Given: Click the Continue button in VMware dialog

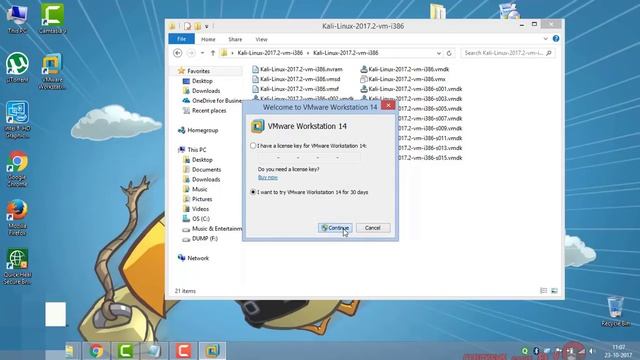Looking at the screenshot, I should [x=335, y=228].
